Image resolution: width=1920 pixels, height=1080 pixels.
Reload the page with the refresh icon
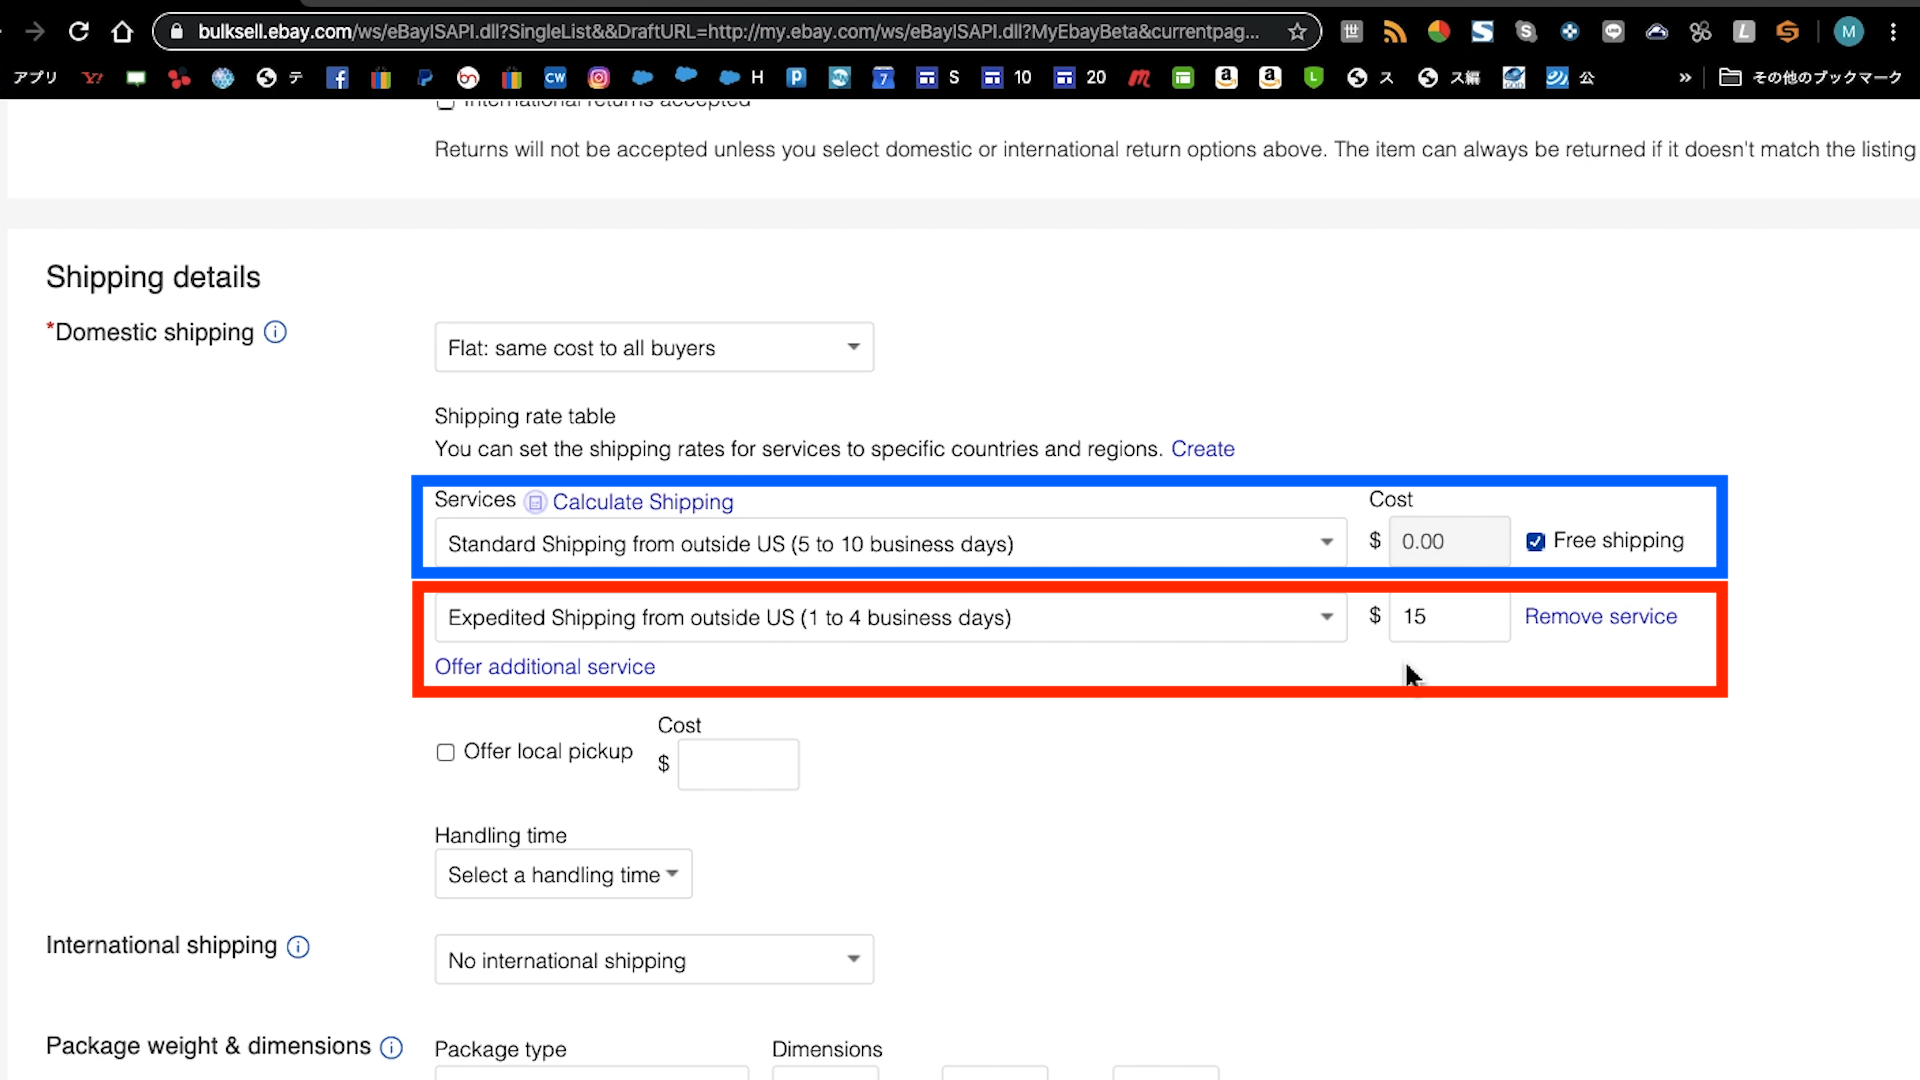point(79,32)
